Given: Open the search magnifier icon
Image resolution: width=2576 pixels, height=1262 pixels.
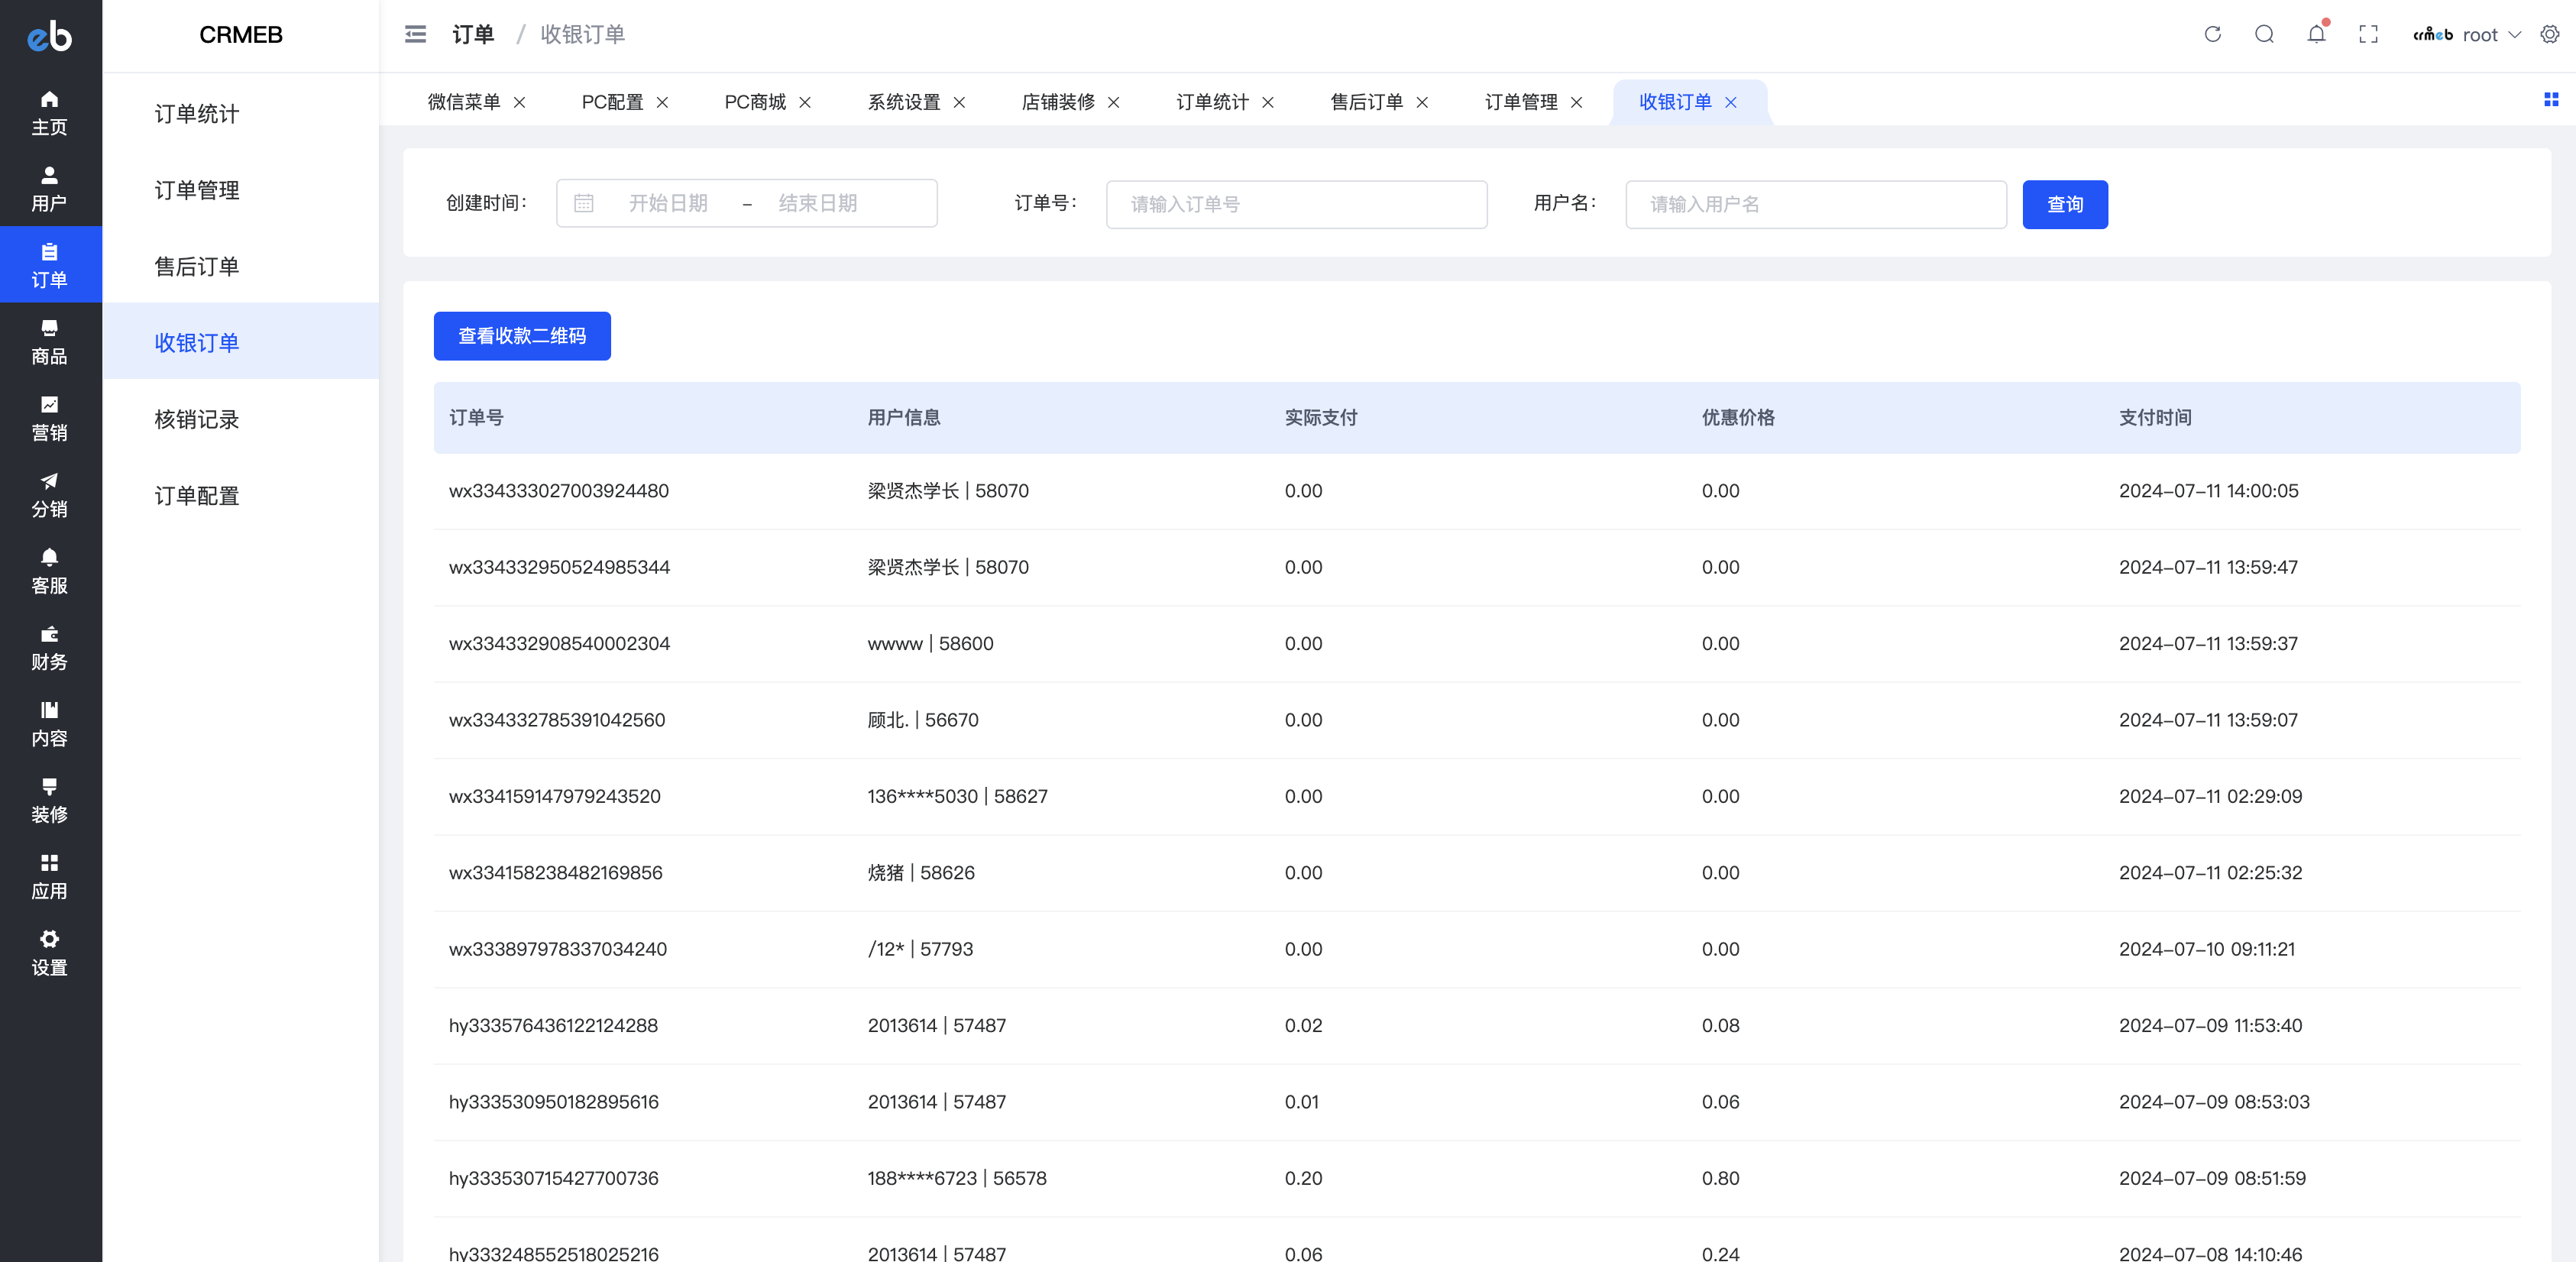Looking at the screenshot, I should pos(2265,35).
